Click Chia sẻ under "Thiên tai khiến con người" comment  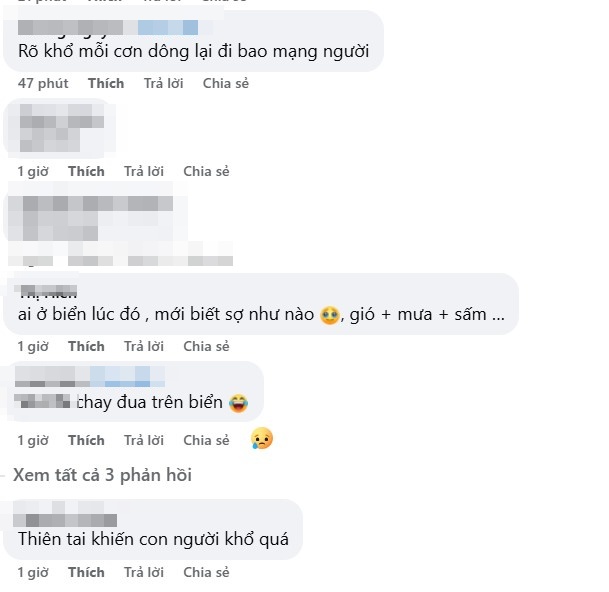pyautogui.click(x=206, y=573)
